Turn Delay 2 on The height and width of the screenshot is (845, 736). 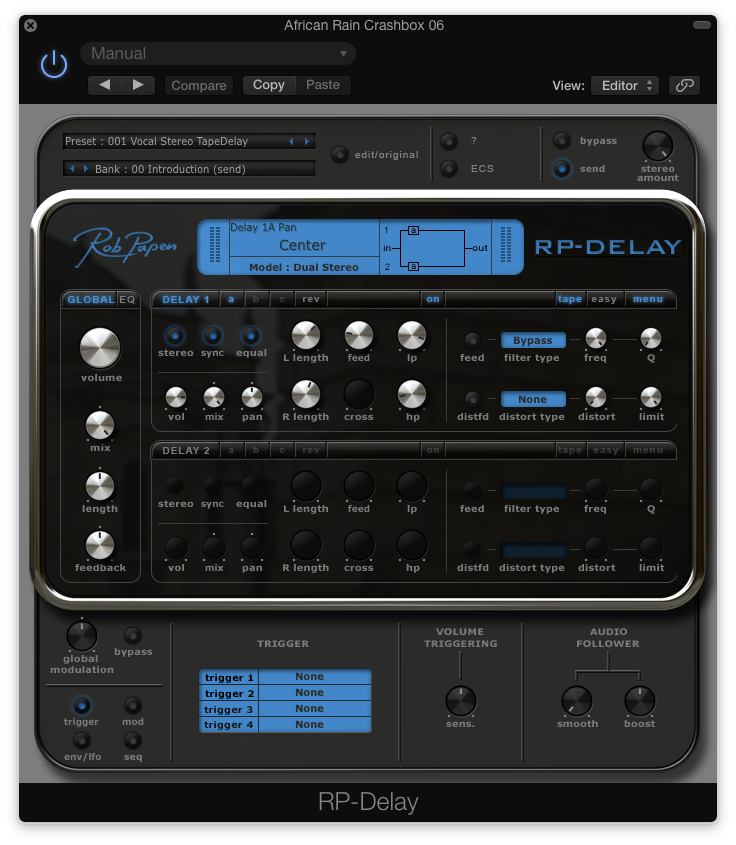[x=433, y=450]
